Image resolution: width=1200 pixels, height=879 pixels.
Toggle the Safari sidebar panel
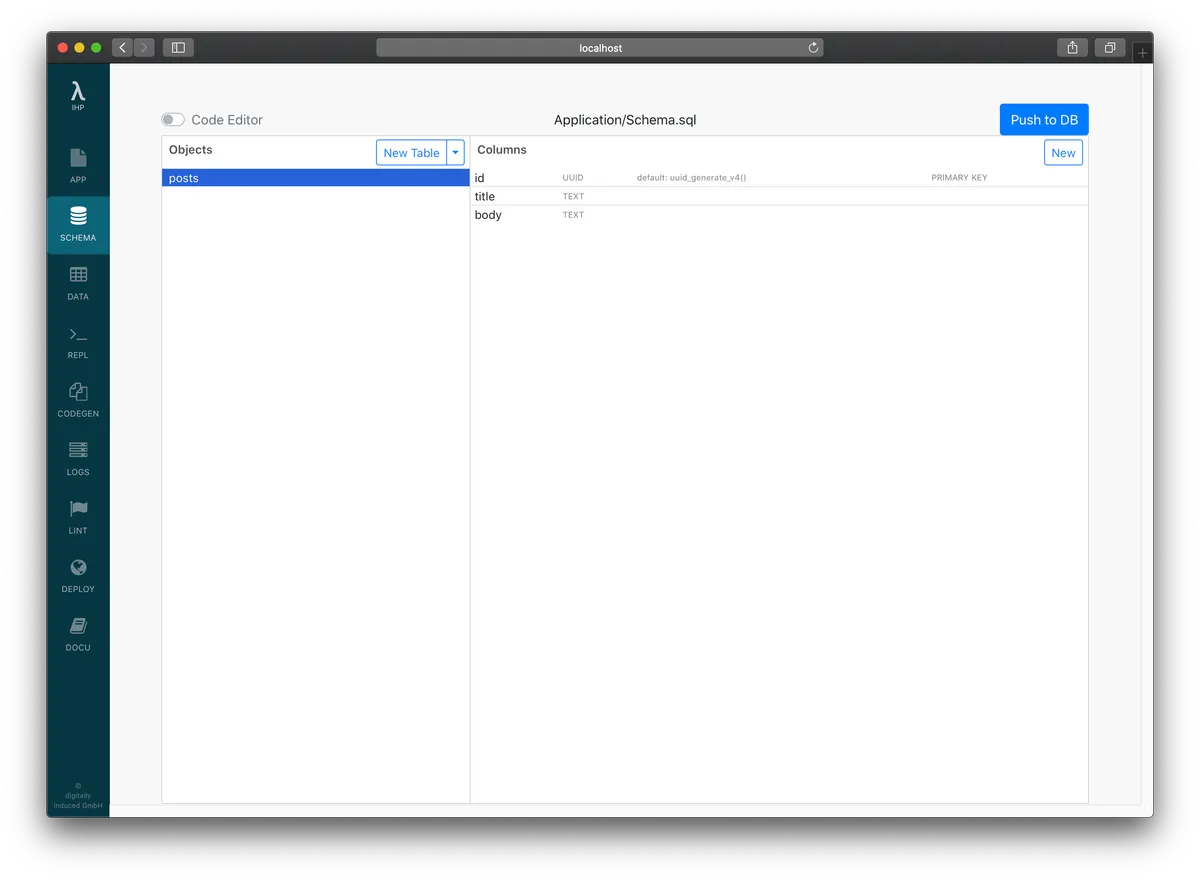[x=178, y=47]
